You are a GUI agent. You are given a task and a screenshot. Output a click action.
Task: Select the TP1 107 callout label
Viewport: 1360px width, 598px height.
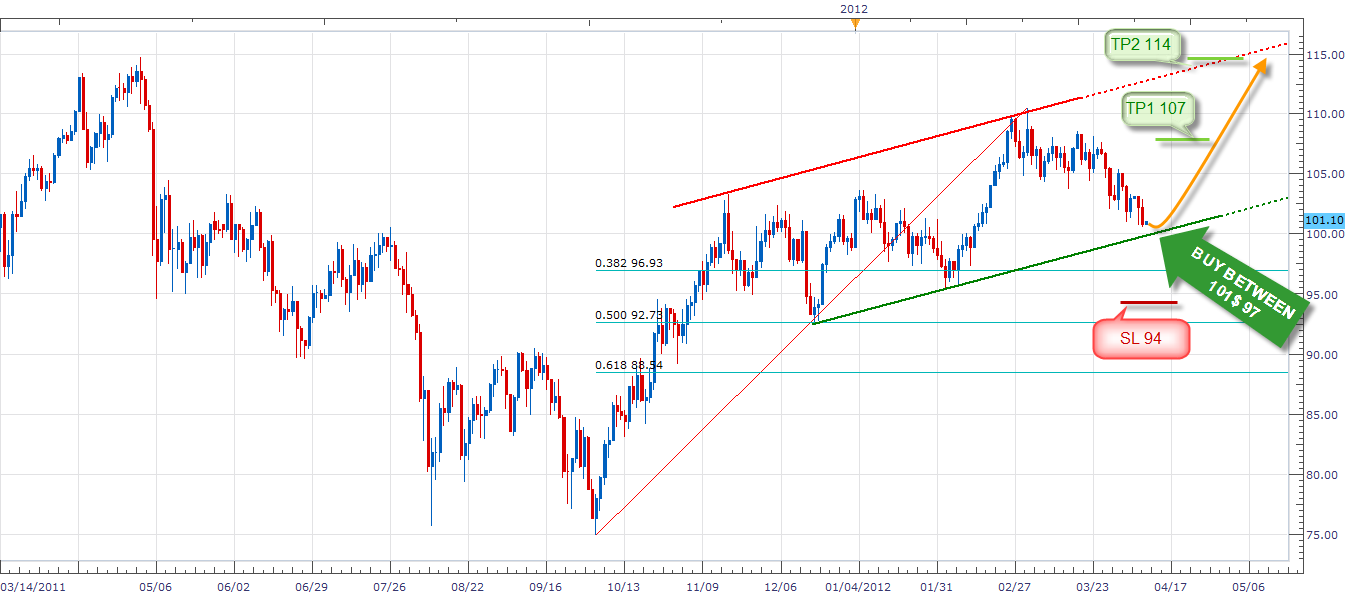point(1158,109)
